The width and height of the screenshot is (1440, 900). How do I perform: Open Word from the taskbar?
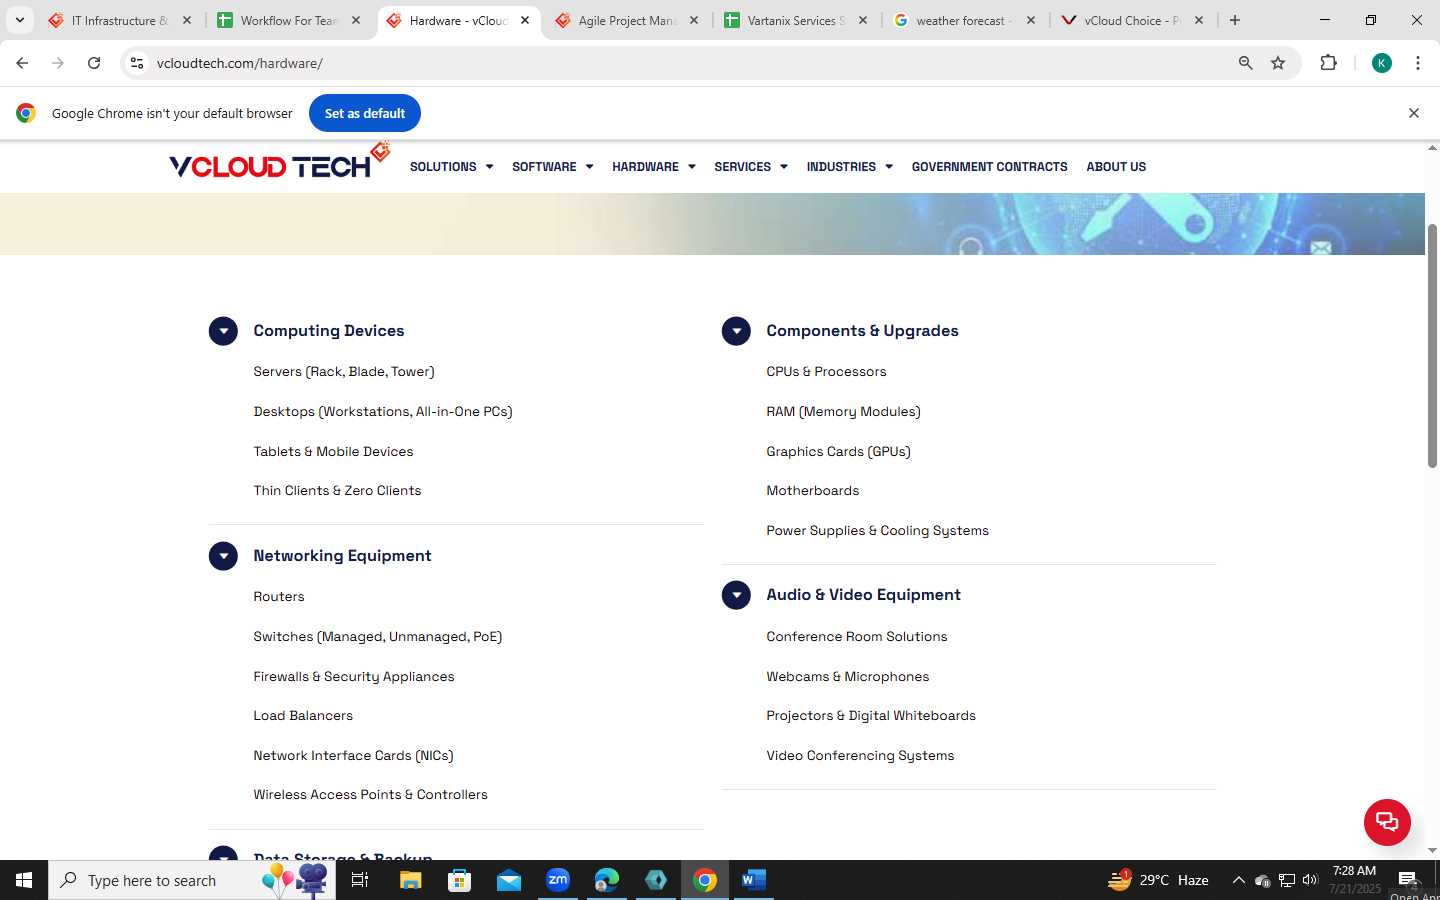754,880
